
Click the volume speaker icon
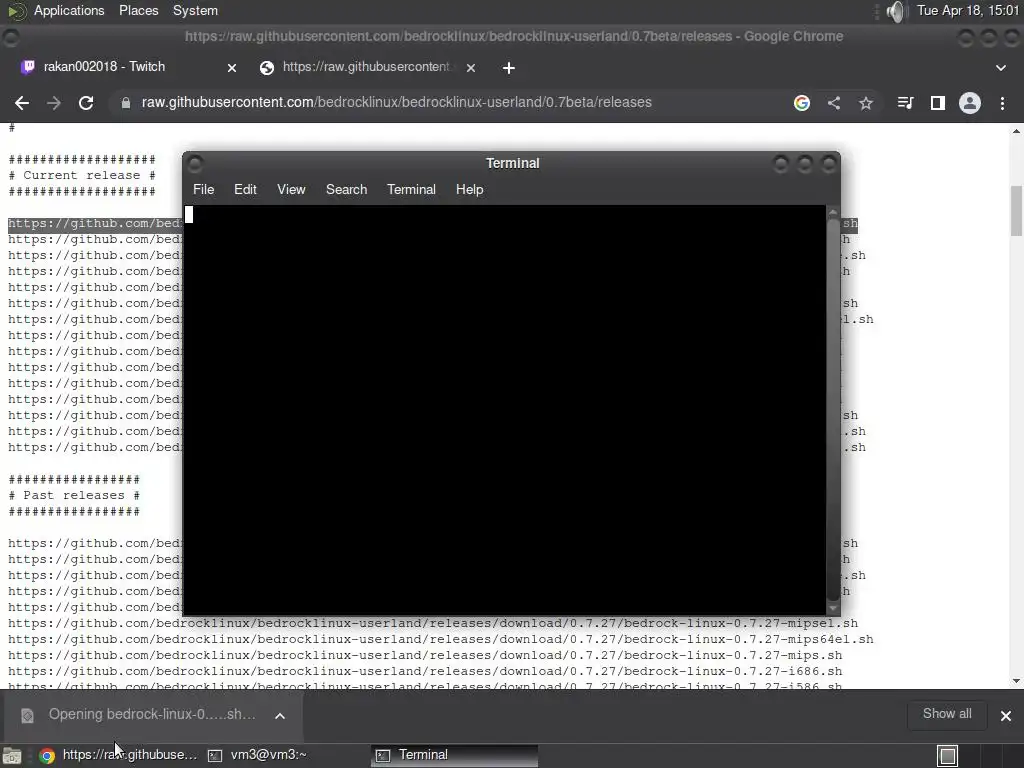(897, 11)
